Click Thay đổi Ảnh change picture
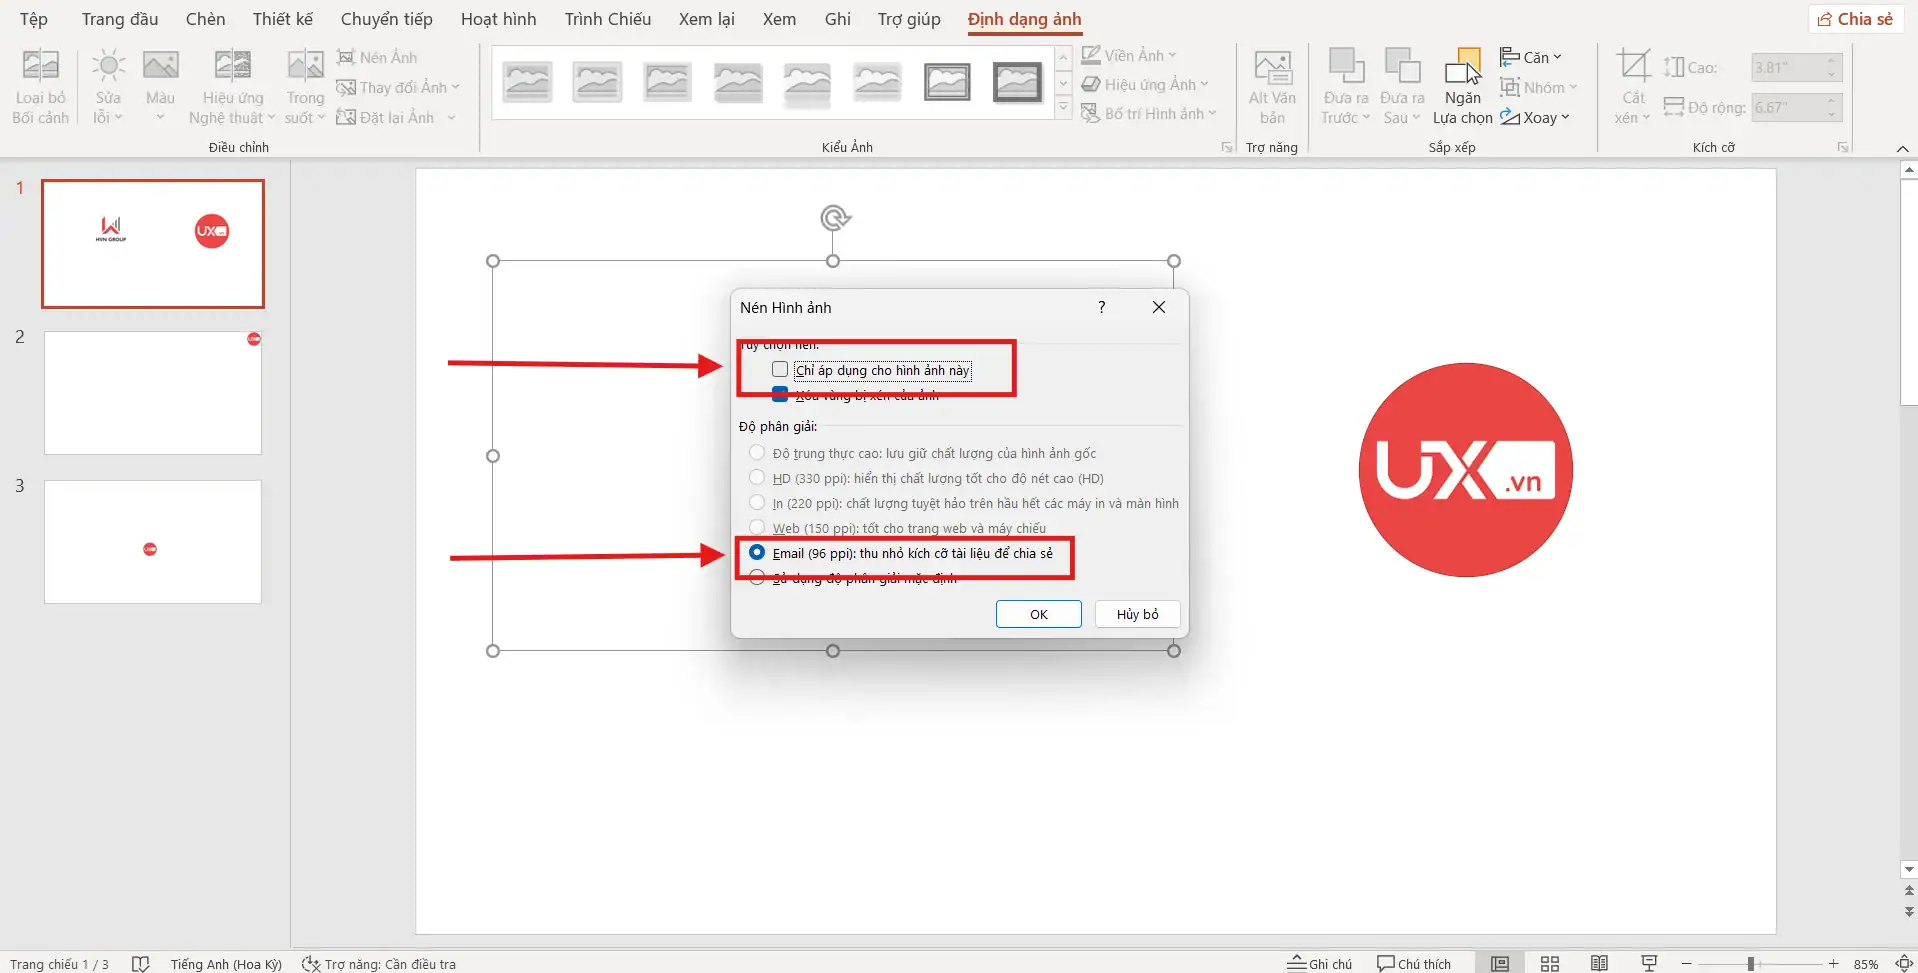Viewport: 1918px width, 973px height. click(x=397, y=87)
